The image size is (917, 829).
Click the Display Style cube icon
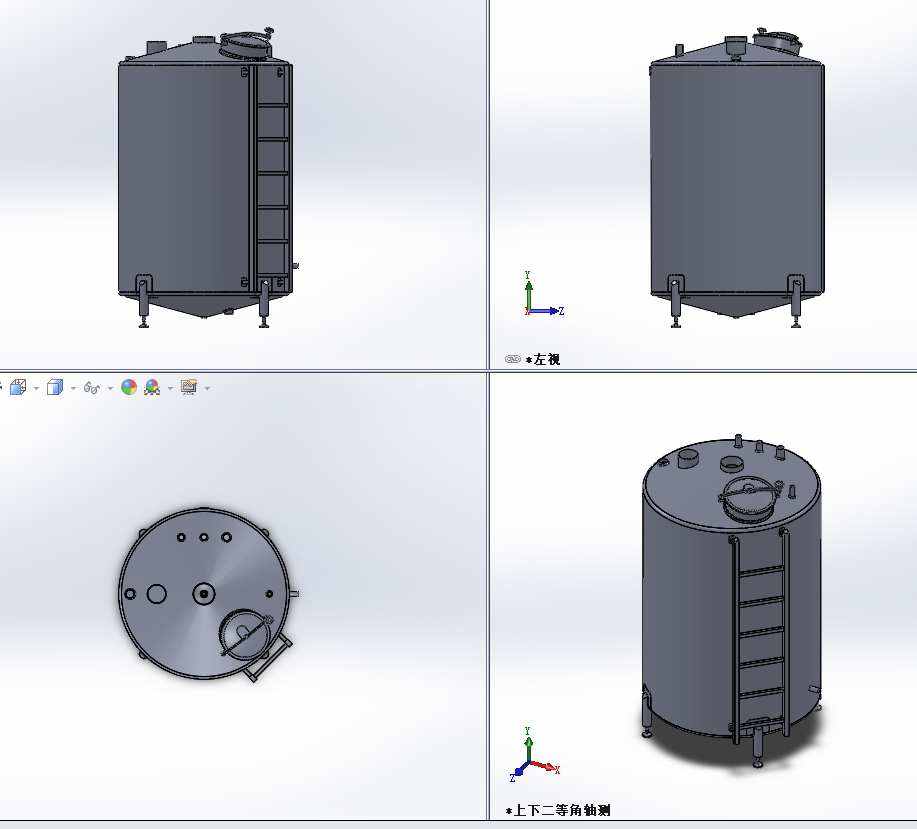tap(55, 387)
